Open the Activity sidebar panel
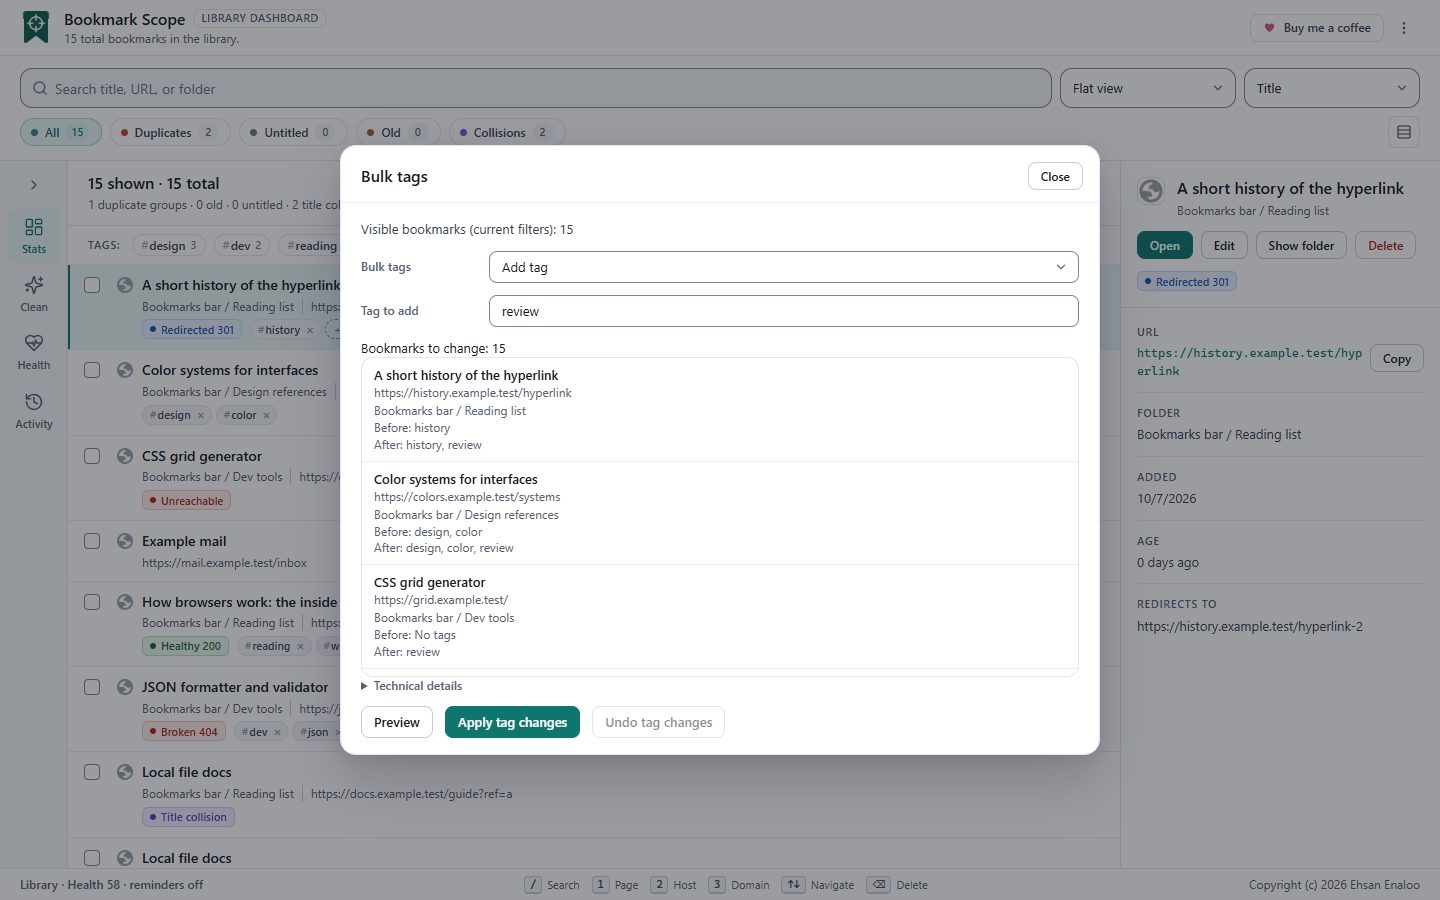 pos(34,410)
